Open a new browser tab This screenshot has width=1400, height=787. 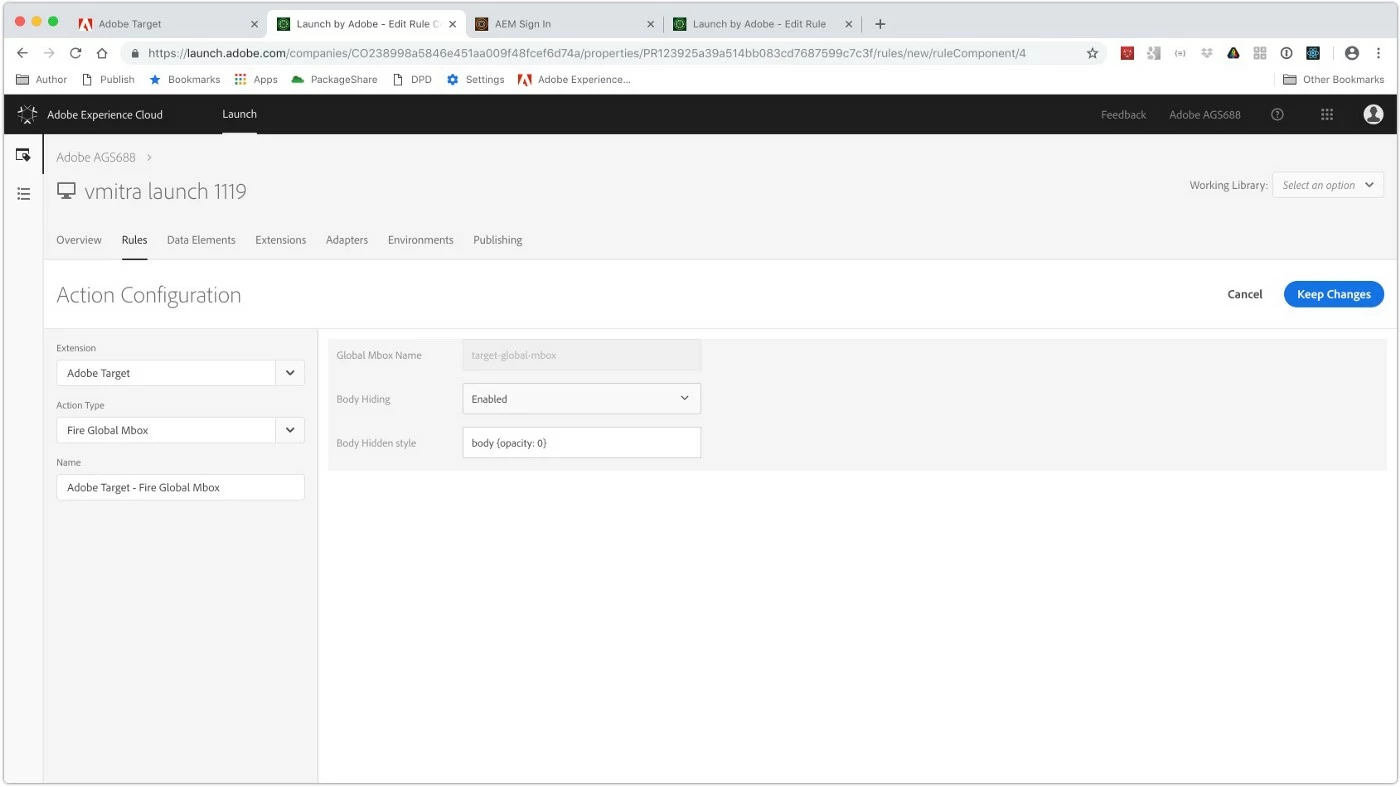880,24
